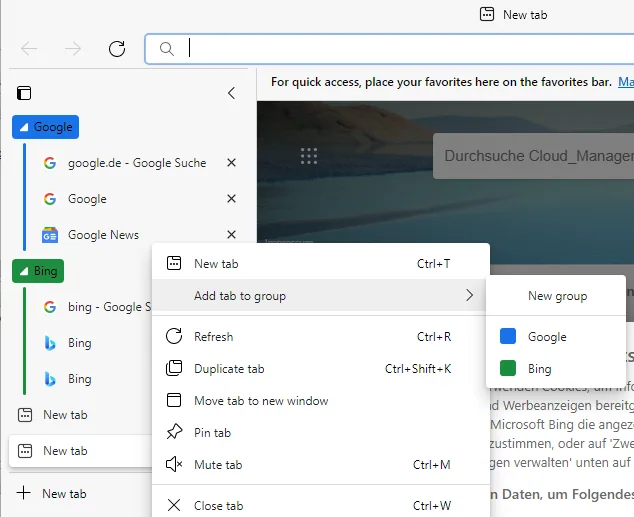The height and width of the screenshot is (517, 634).
Task: Click the icon in context menu New tab entry
Action: click(174, 263)
